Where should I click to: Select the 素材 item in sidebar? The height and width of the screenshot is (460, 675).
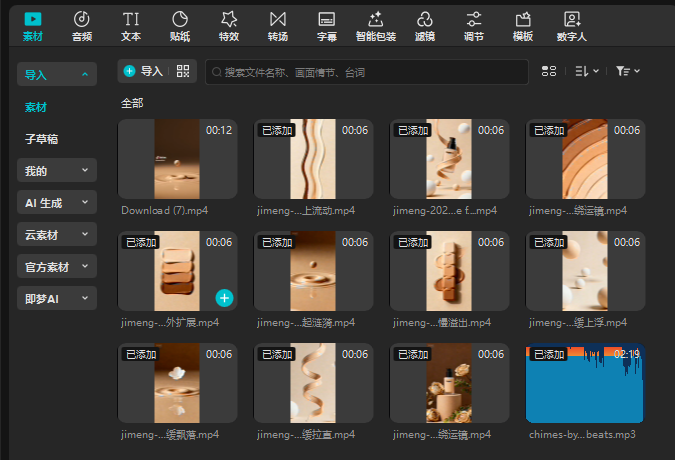tap(37, 107)
